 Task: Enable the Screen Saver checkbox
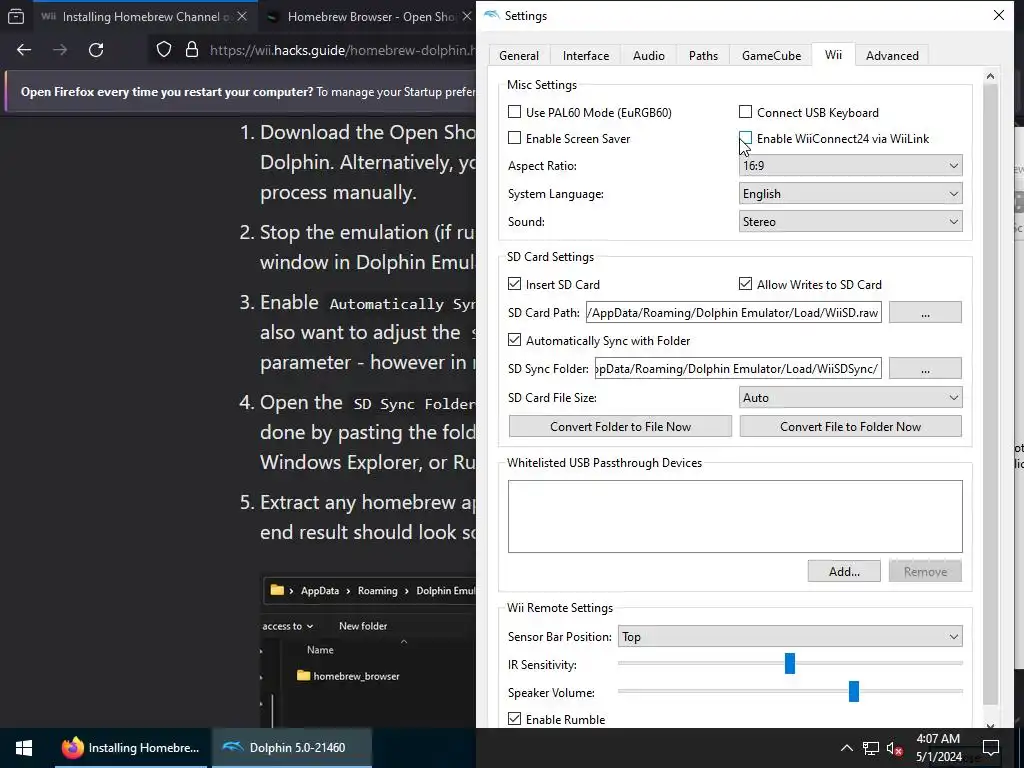(x=515, y=138)
